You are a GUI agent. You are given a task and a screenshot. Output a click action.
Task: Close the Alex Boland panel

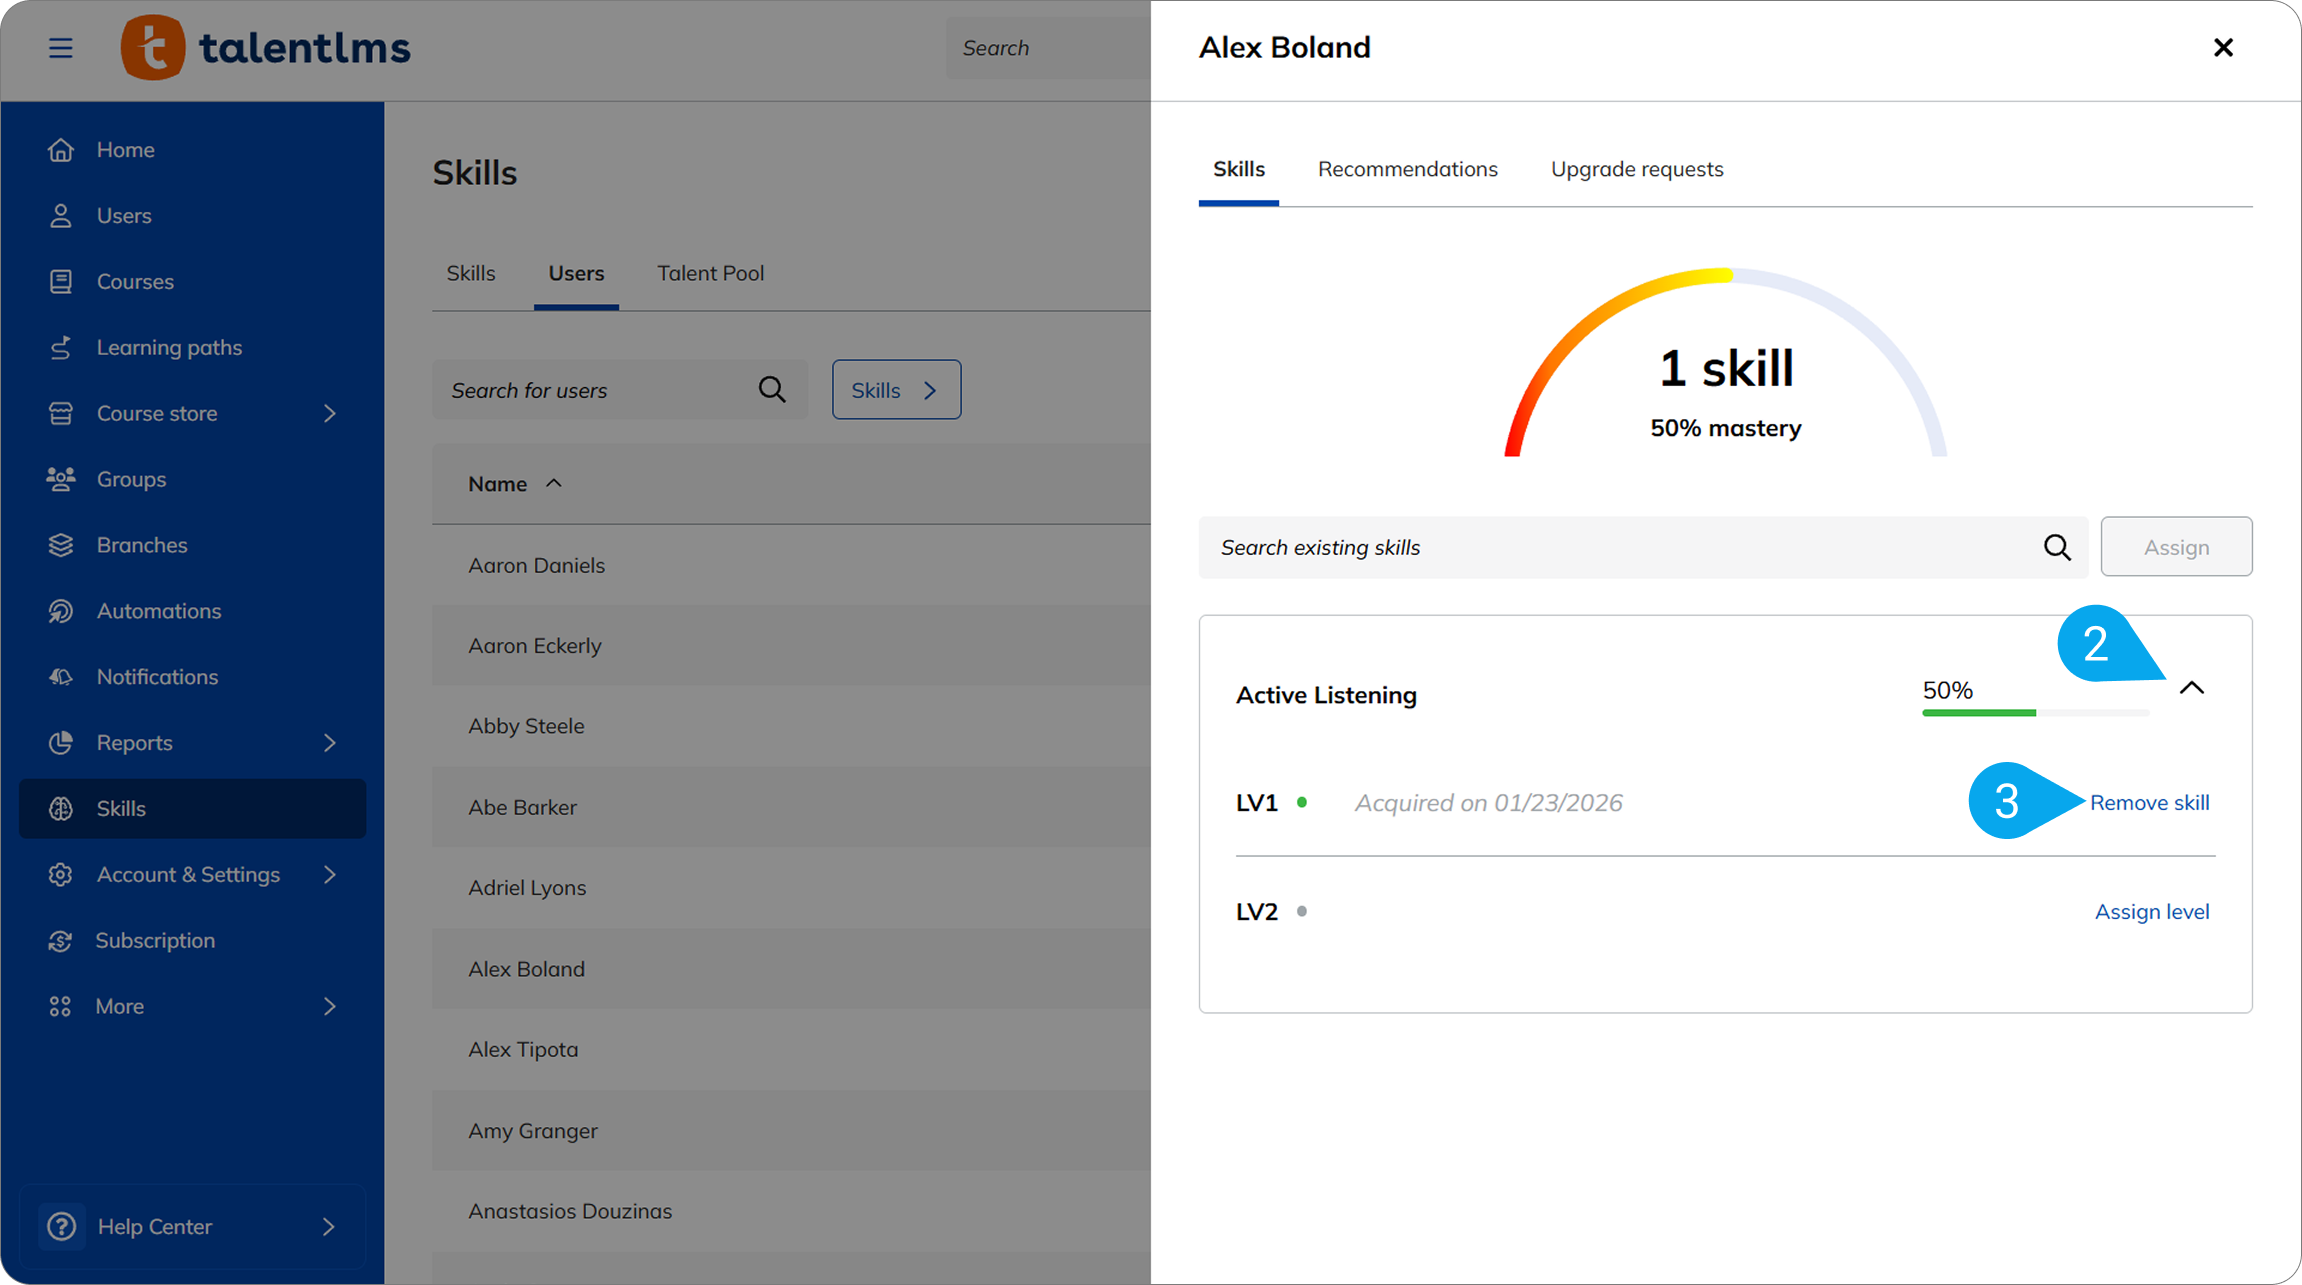coord(2223,48)
